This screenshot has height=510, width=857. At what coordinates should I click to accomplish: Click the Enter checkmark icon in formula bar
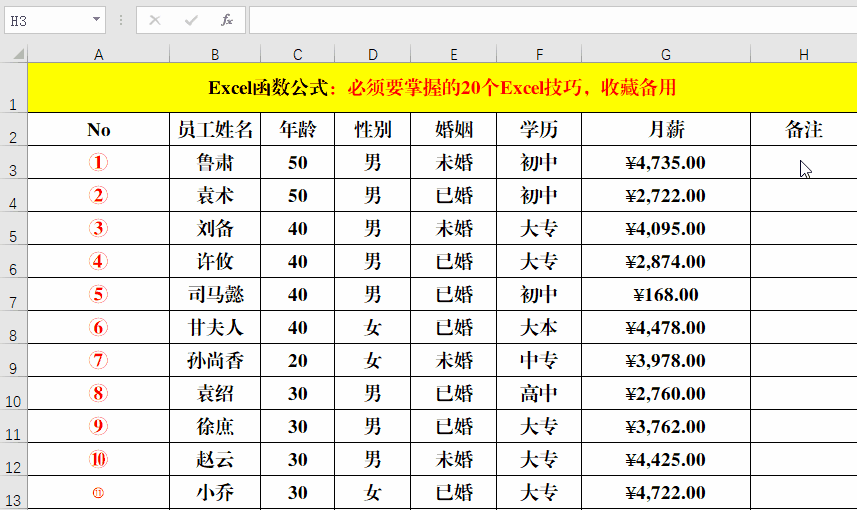point(191,21)
